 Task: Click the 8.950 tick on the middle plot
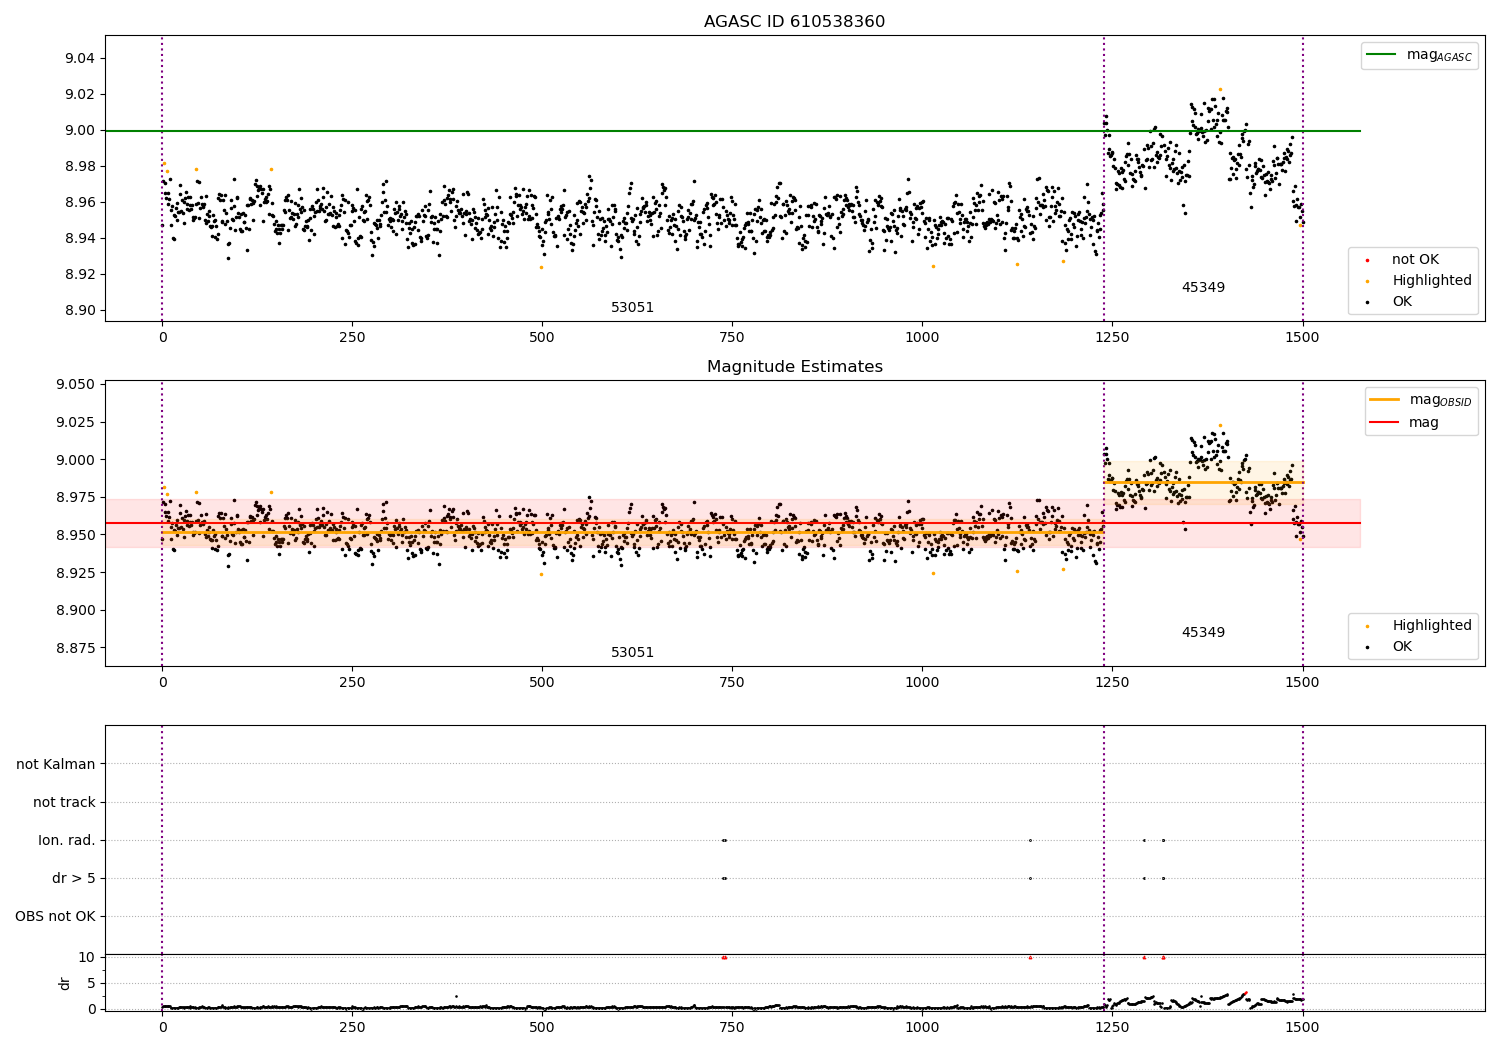pos(75,536)
